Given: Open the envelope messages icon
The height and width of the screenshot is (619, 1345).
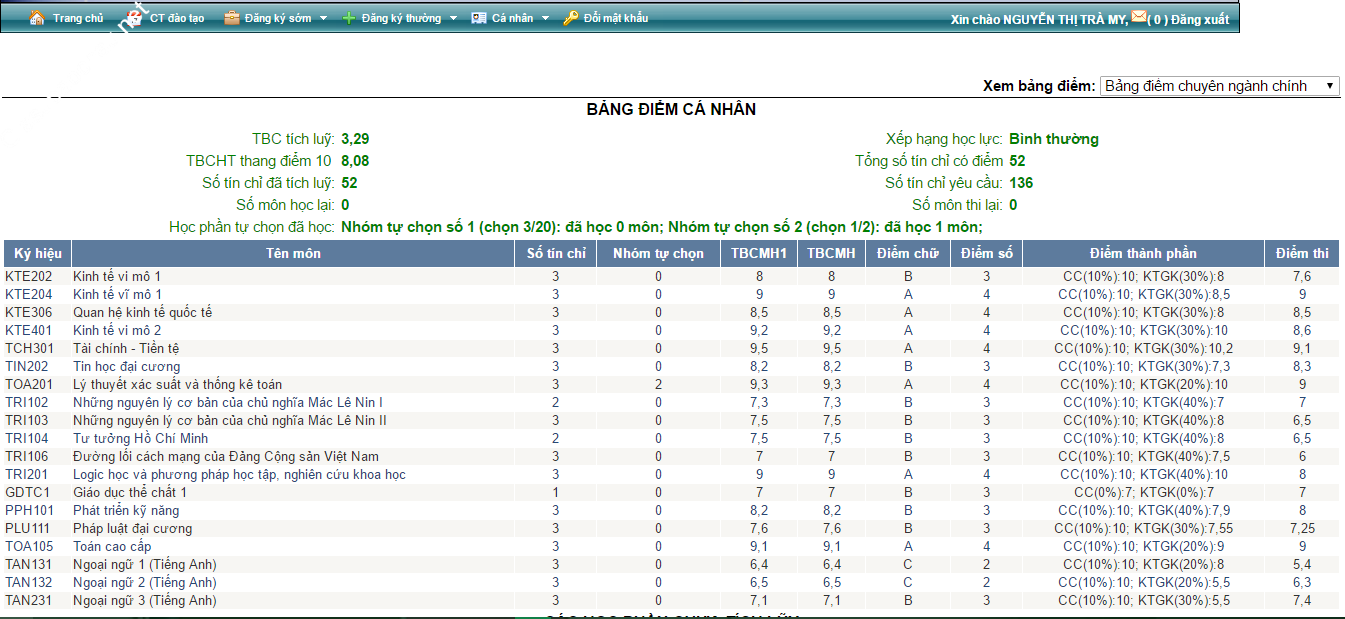Looking at the screenshot, I should coord(1139,16).
